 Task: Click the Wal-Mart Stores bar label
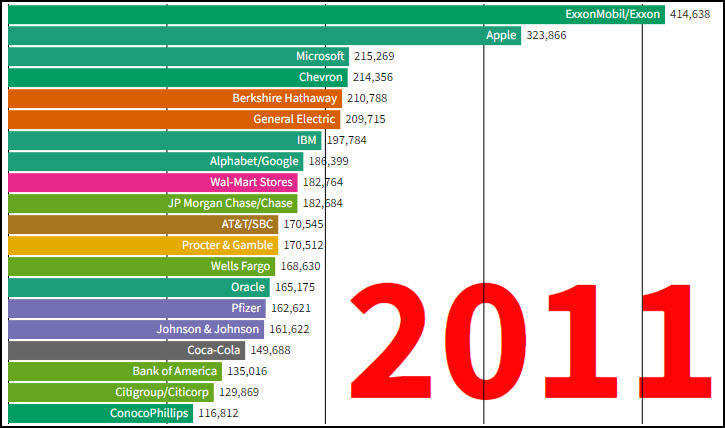(251, 182)
